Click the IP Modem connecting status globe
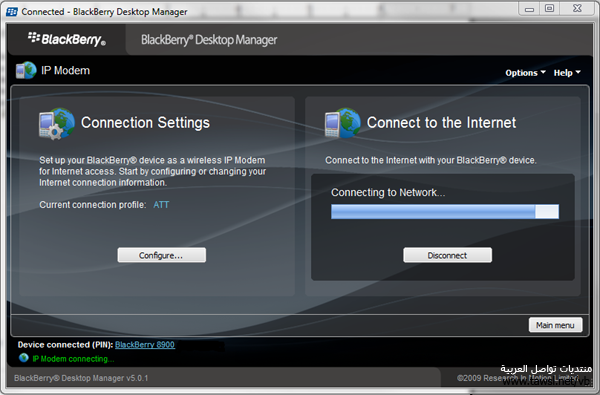The width and height of the screenshot is (600, 395). 24,358
